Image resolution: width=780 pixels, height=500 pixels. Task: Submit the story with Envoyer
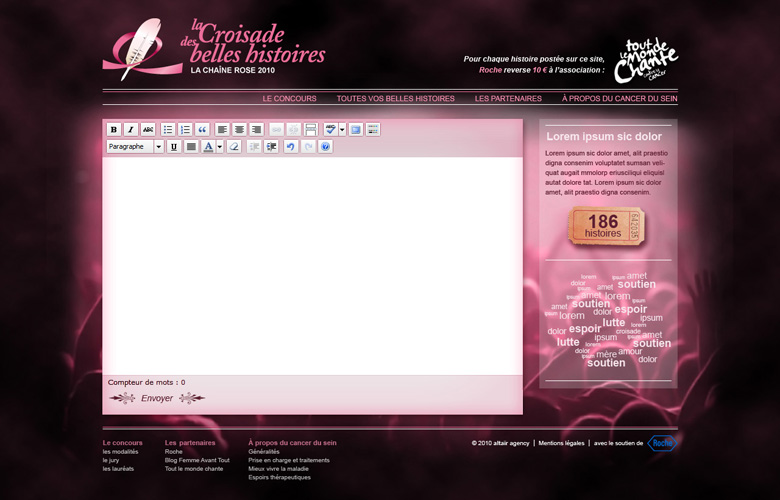pos(157,398)
